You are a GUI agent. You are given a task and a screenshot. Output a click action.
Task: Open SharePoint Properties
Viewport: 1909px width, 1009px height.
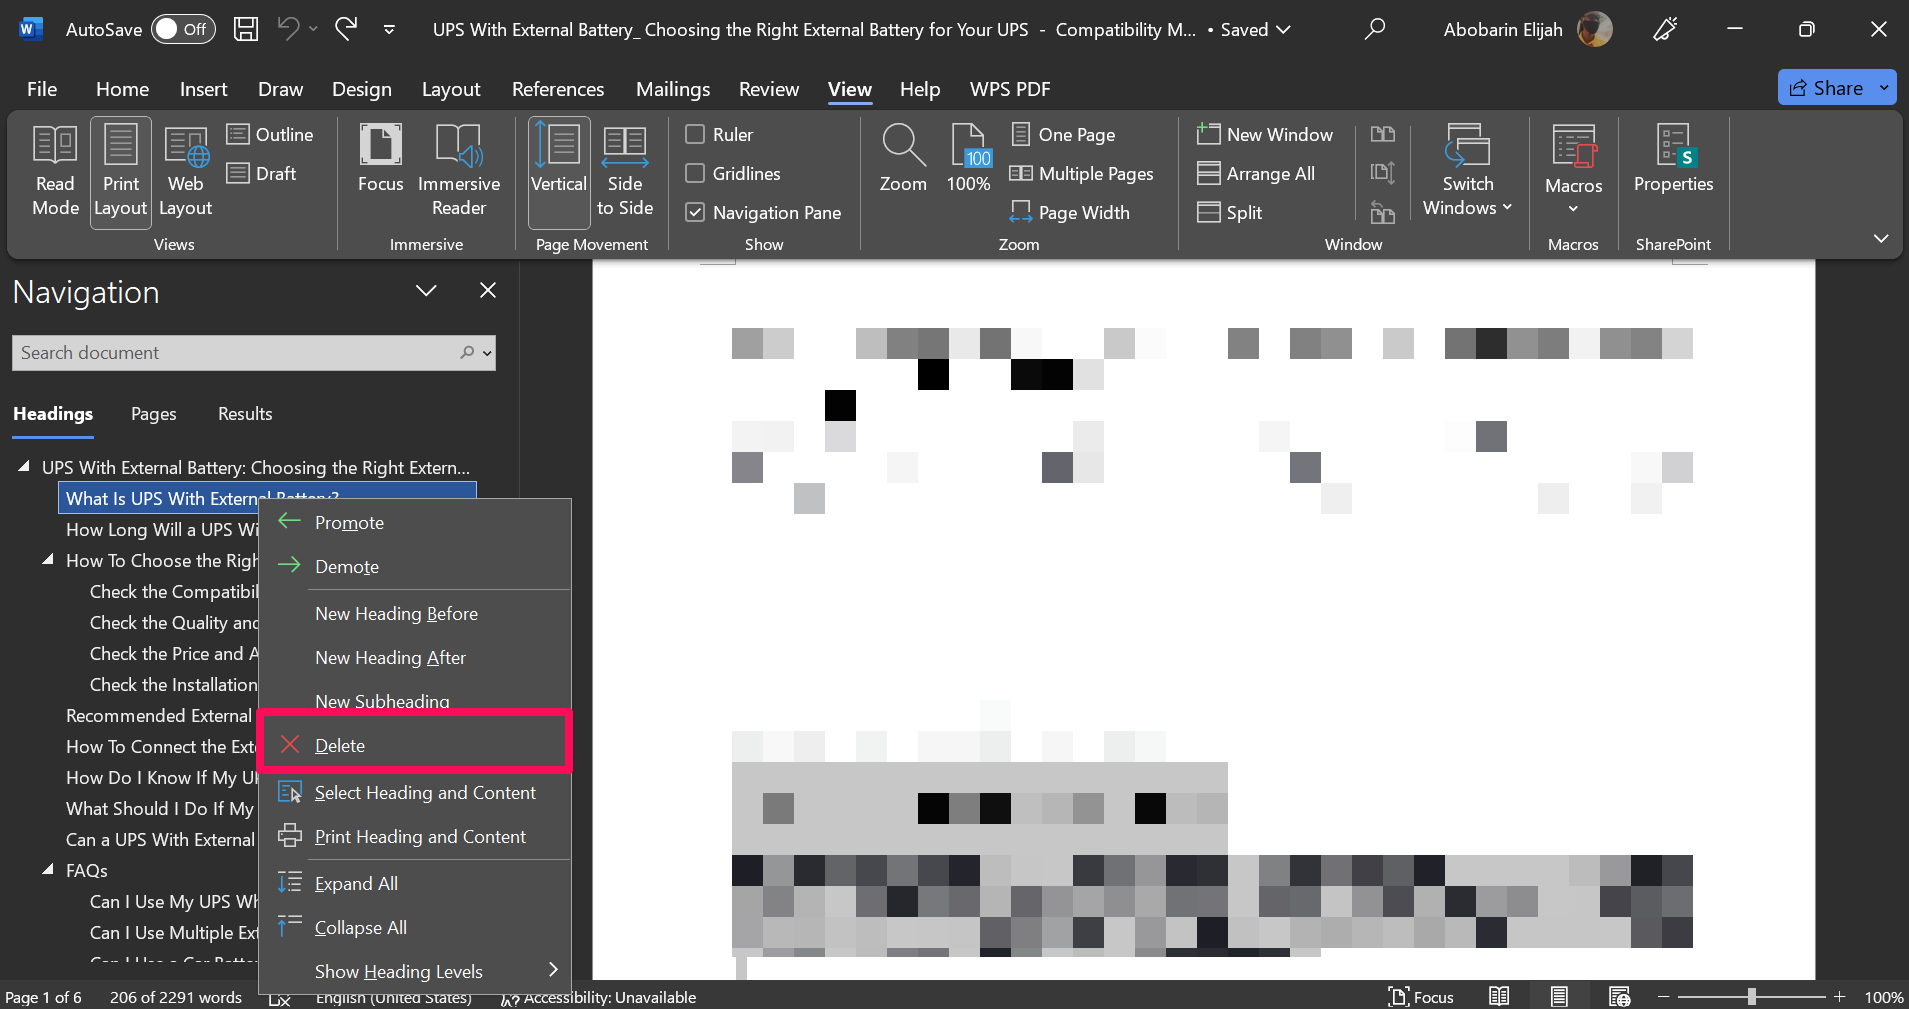point(1673,160)
